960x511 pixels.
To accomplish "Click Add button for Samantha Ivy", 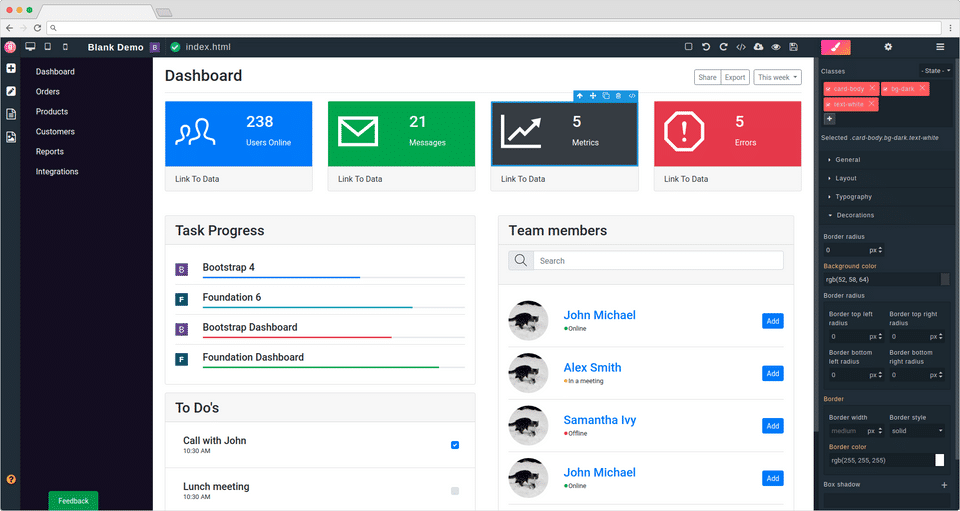I will [x=773, y=426].
